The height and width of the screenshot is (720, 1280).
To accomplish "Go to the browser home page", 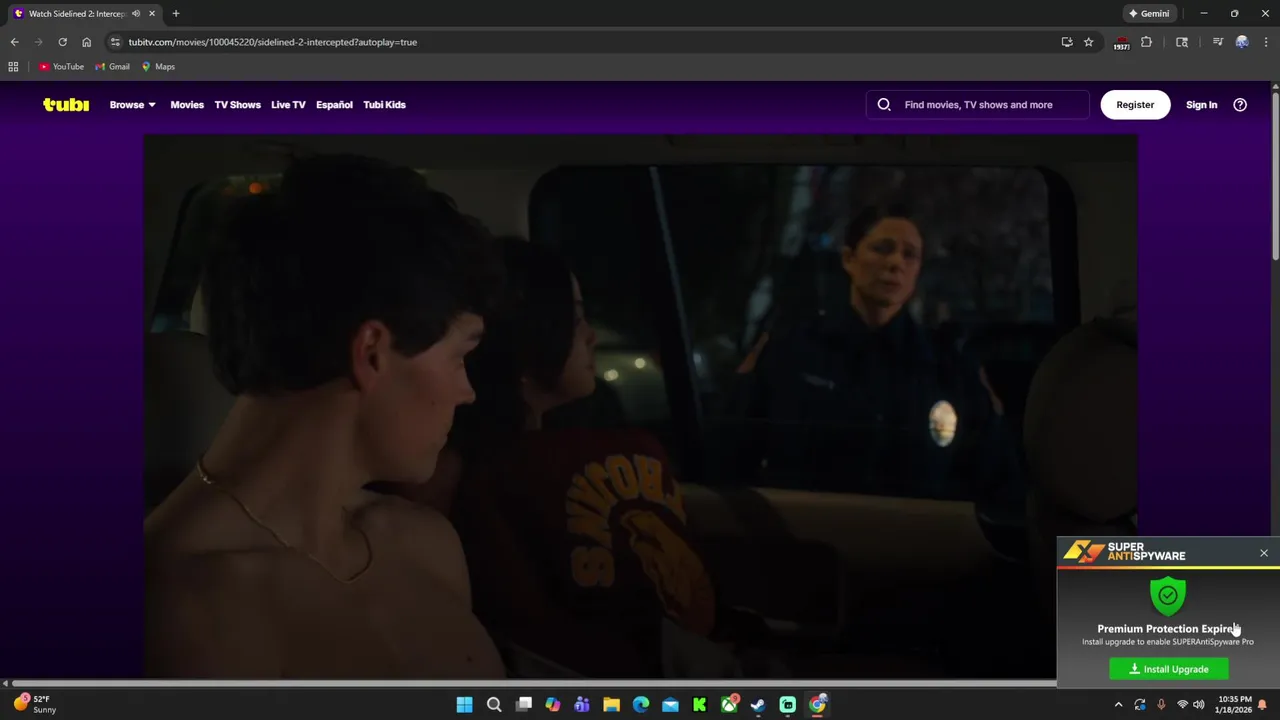I will pos(86,42).
